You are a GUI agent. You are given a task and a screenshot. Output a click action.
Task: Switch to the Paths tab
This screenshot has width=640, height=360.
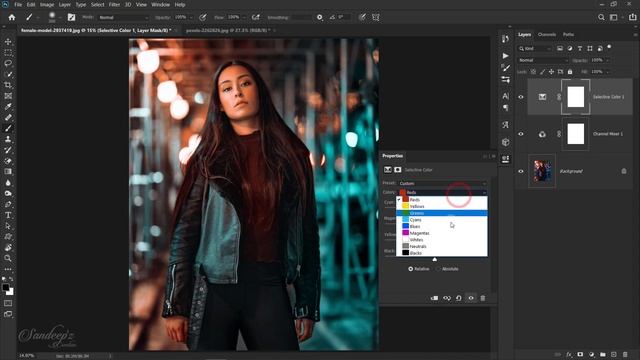pos(568,35)
